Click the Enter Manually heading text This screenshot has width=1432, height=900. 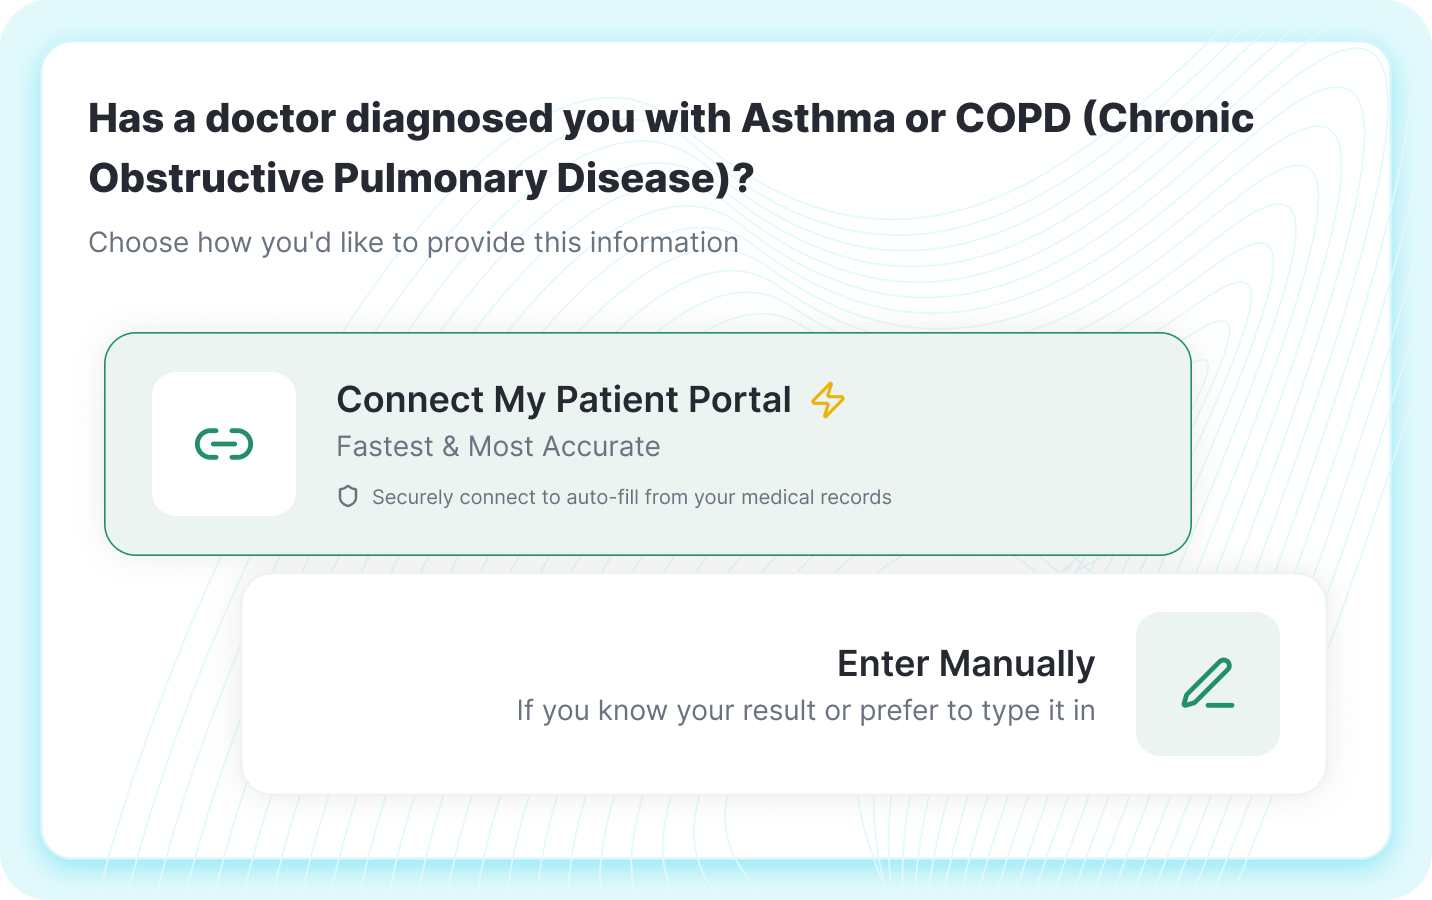pyautogui.click(x=965, y=663)
